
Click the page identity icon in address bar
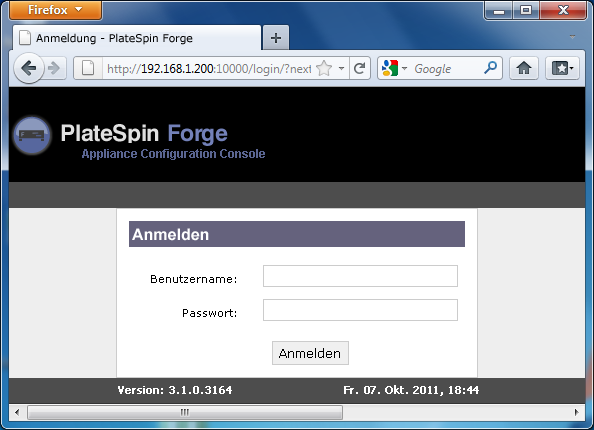[88, 68]
